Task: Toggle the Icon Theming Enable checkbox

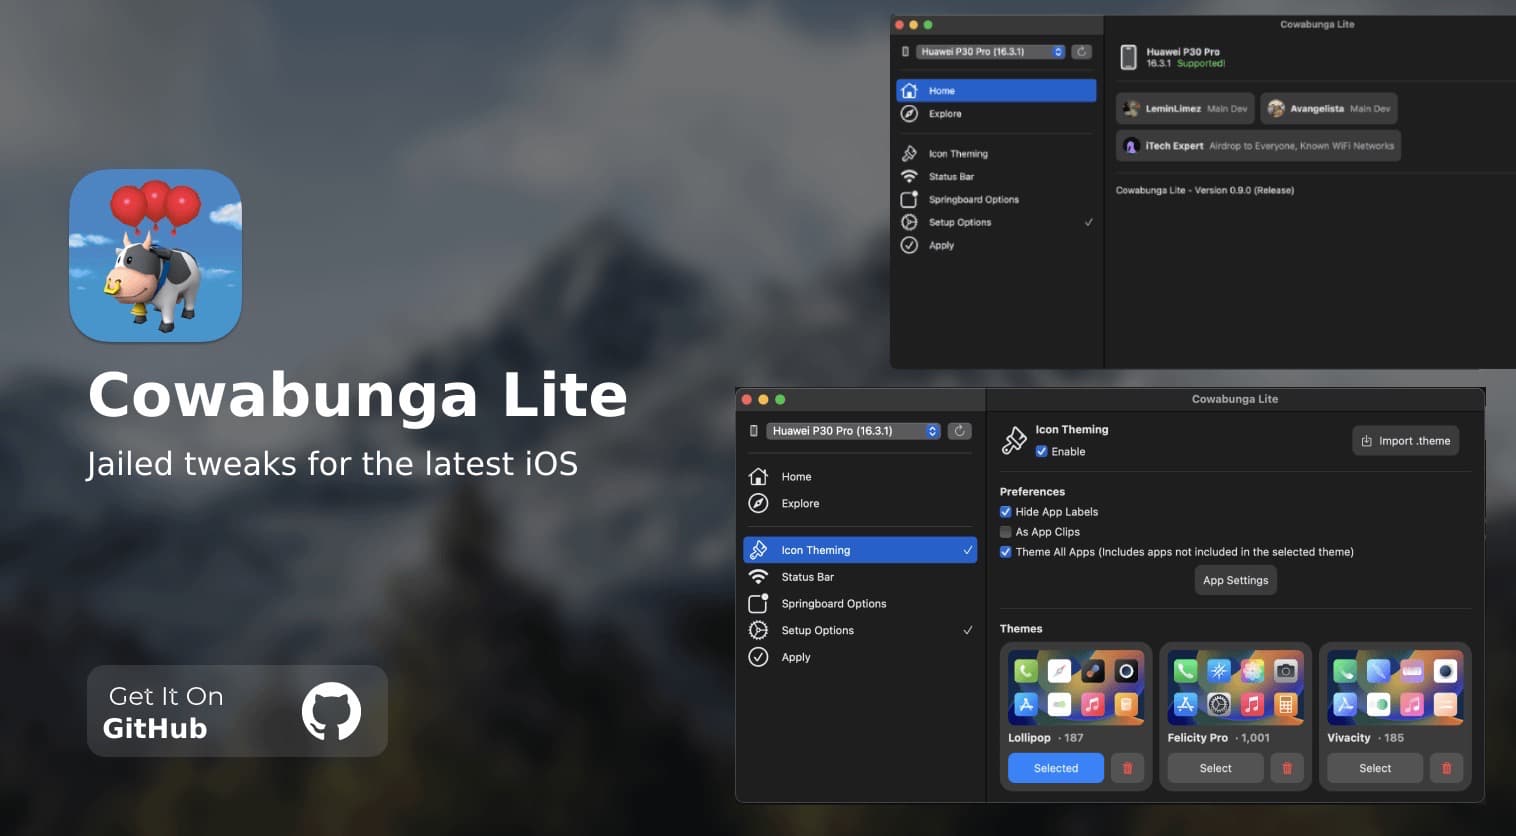Action: point(1041,452)
